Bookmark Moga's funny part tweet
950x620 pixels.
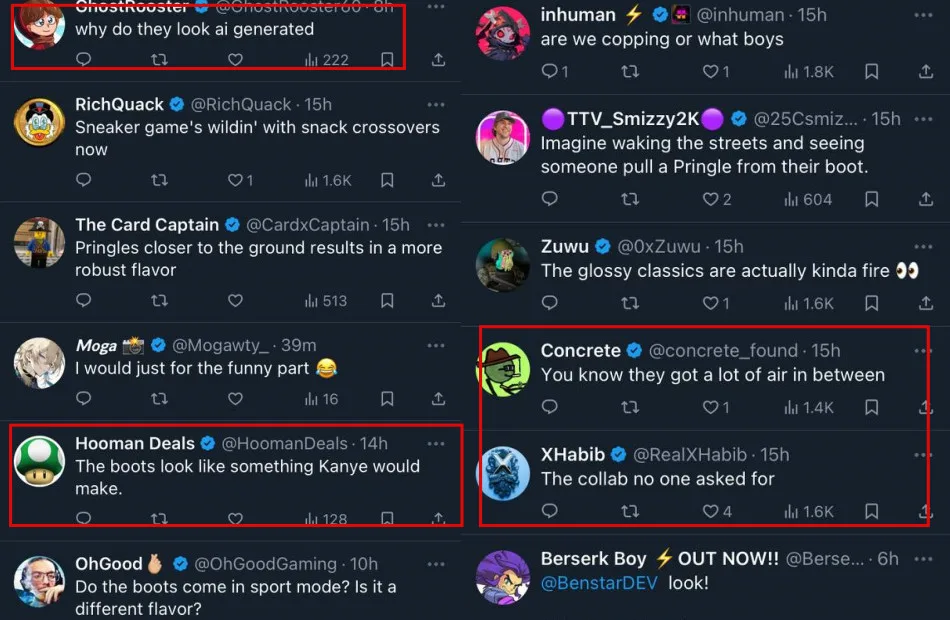(x=387, y=399)
